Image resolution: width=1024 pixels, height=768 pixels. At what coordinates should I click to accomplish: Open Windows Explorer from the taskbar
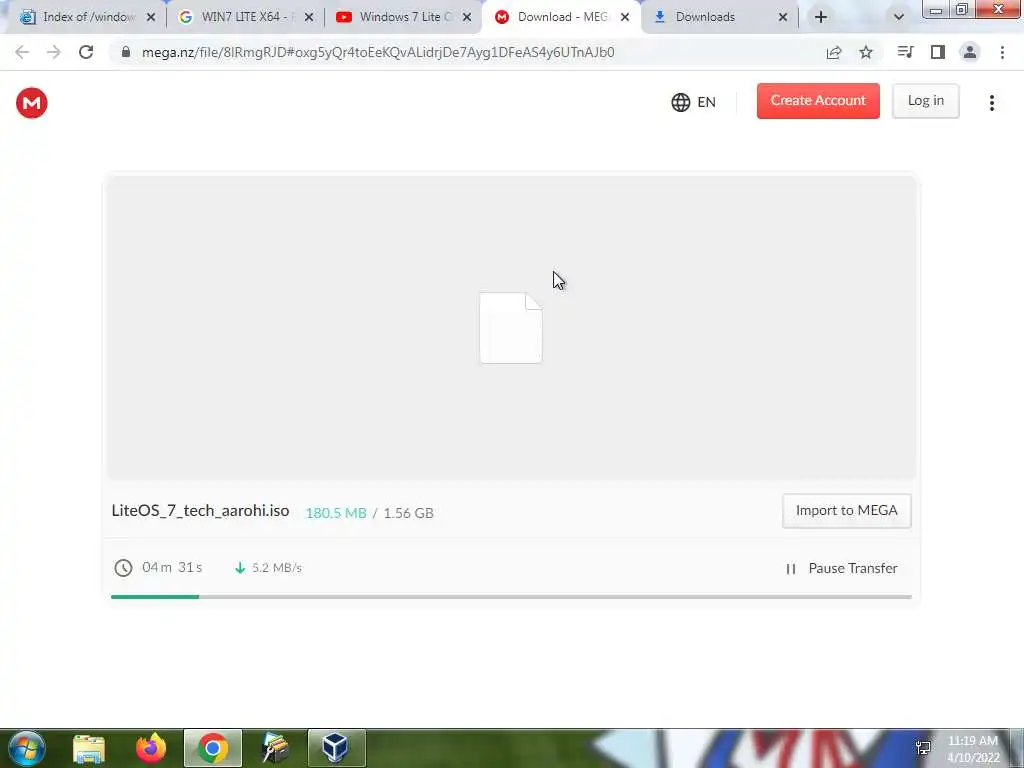(x=89, y=748)
